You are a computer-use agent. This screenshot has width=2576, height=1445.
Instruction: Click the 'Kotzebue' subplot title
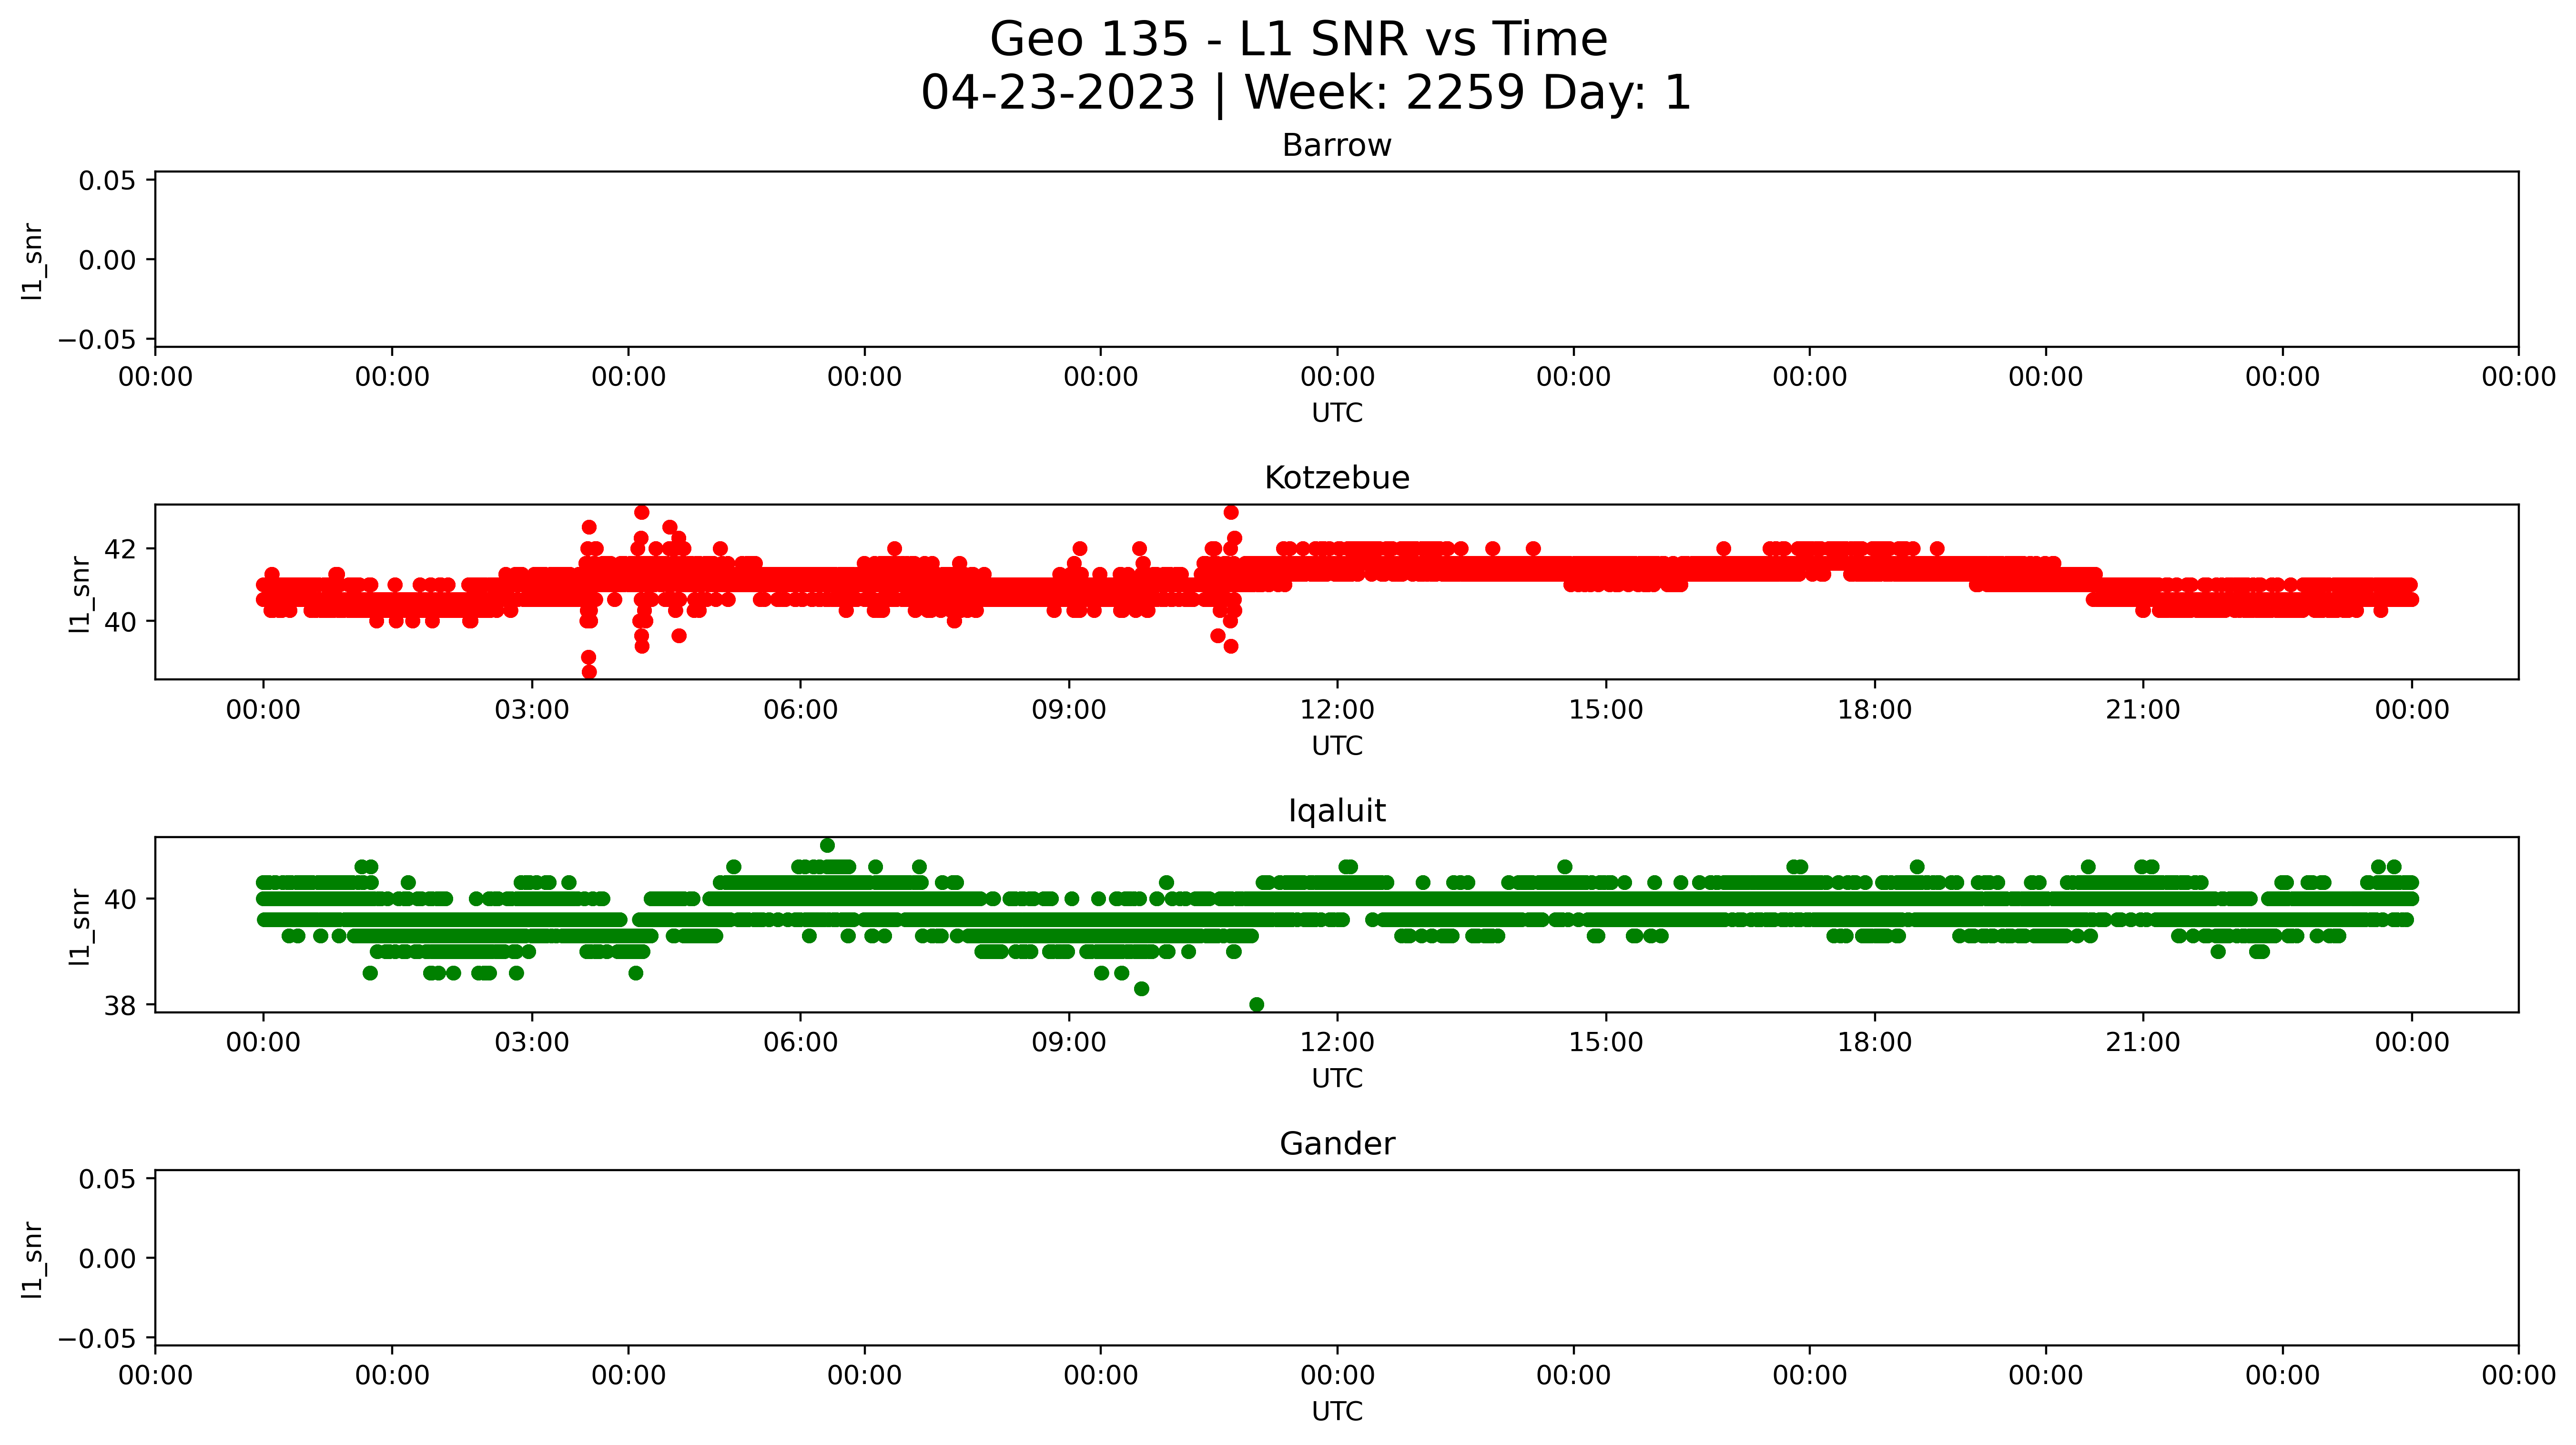click(1336, 478)
